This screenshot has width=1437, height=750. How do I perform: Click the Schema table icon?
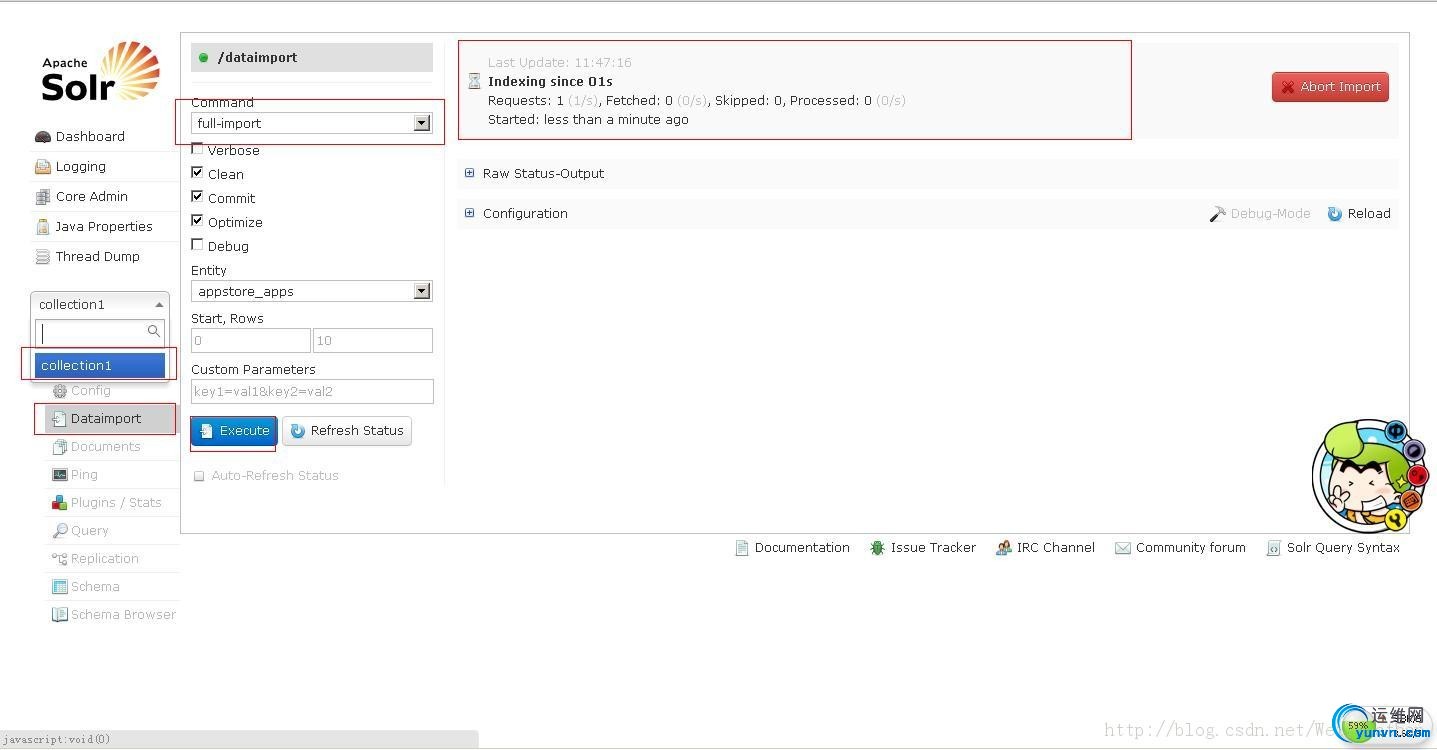click(60, 587)
